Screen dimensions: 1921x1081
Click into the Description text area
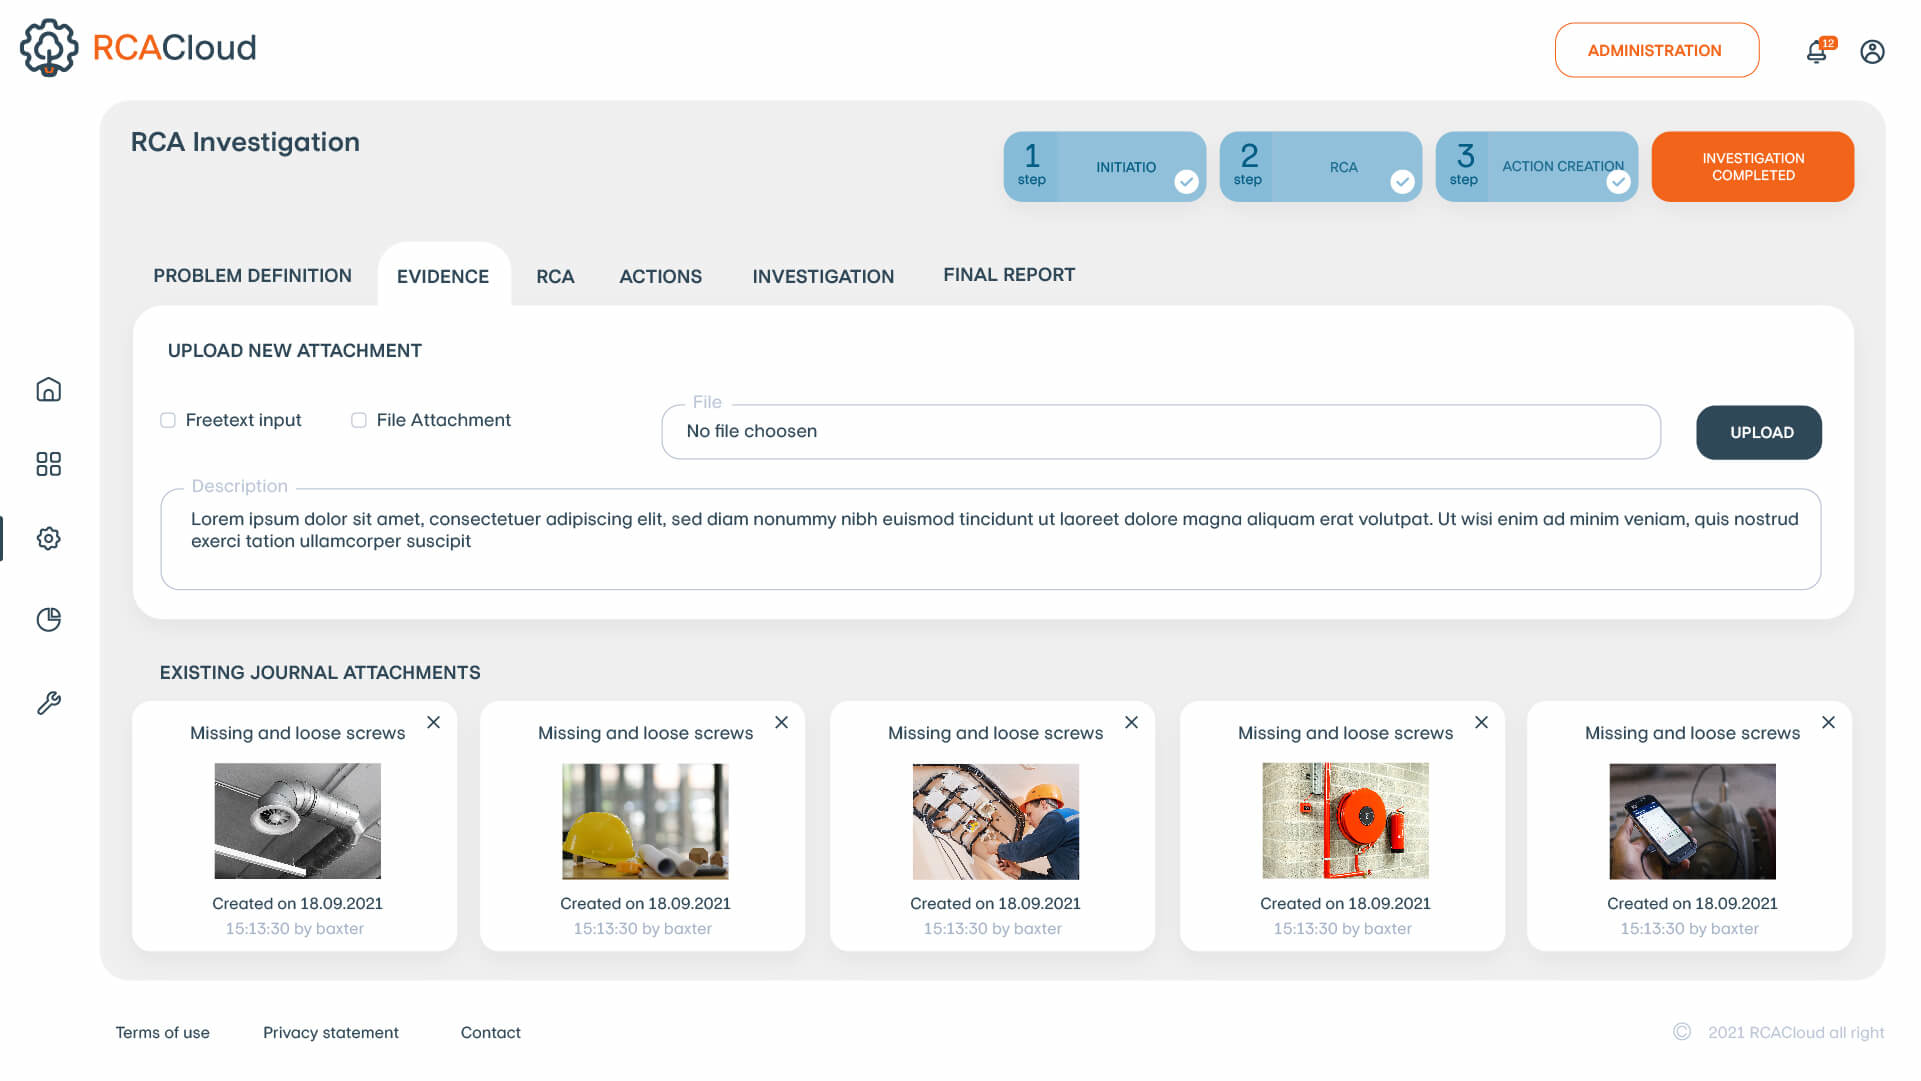[991, 539]
